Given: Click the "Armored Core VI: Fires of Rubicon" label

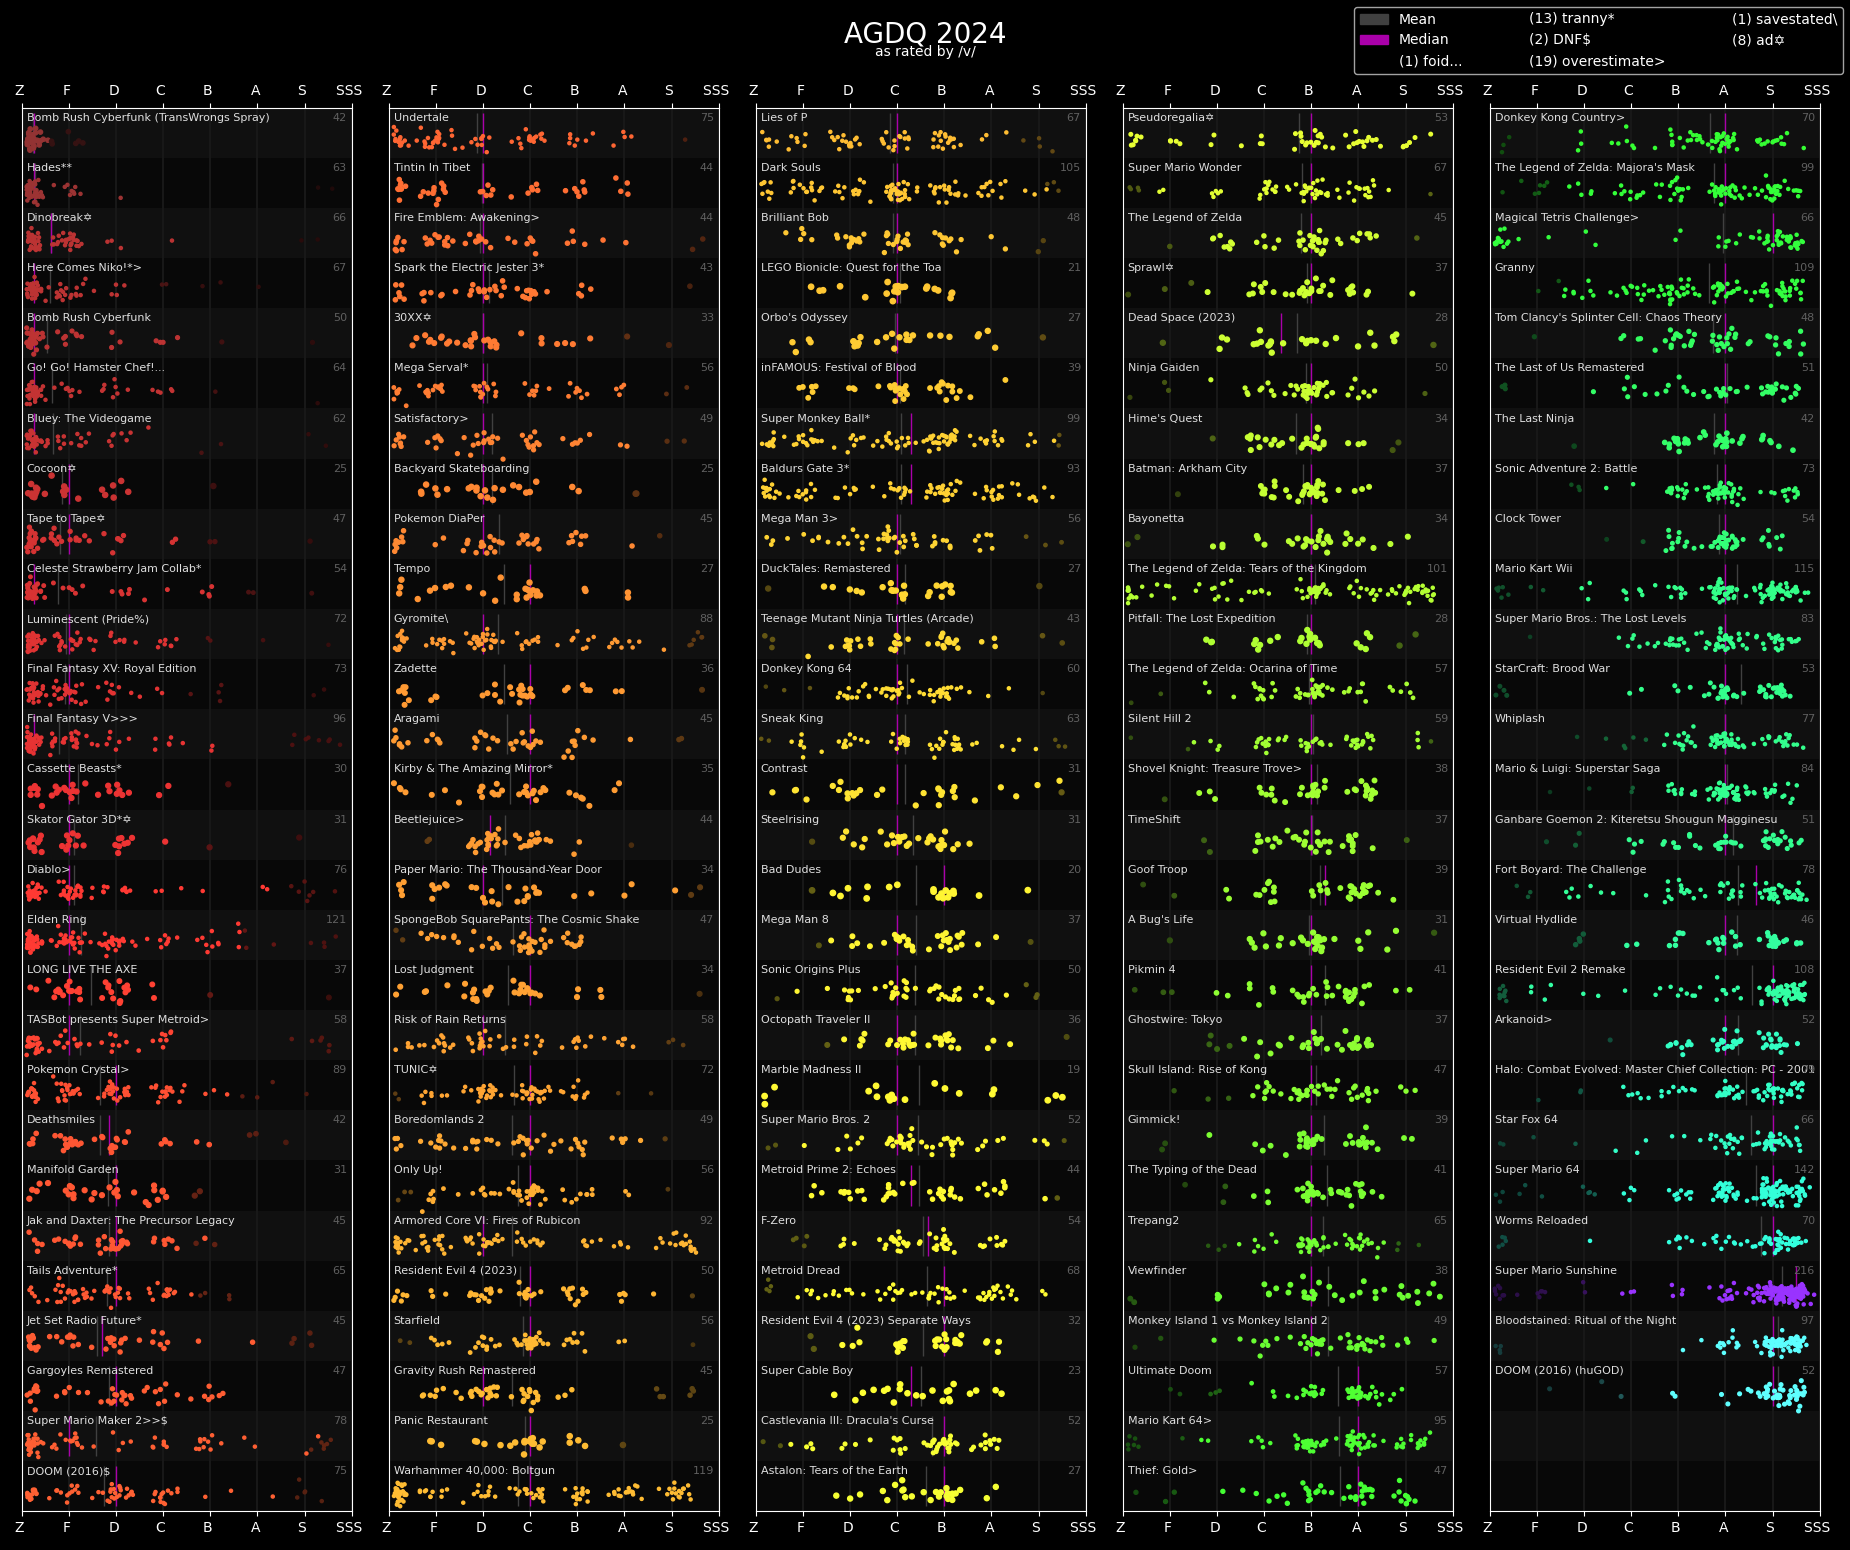Looking at the screenshot, I should (x=487, y=1221).
